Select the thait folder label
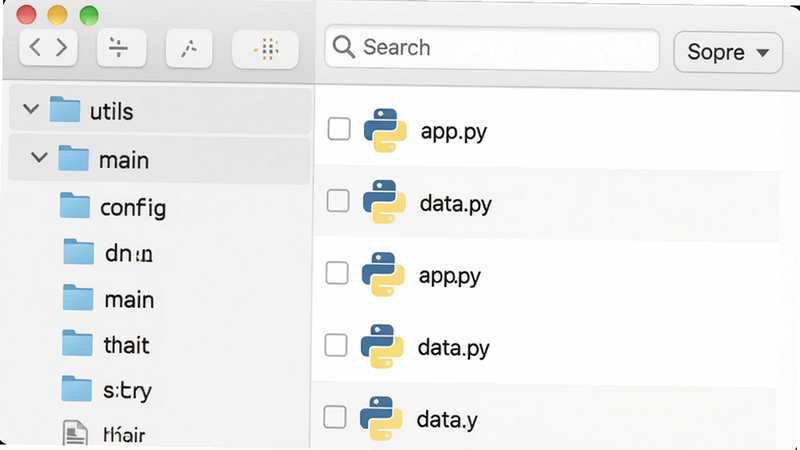Viewport: 800px width, 450px height. pyautogui.click(x=127, y=345)
